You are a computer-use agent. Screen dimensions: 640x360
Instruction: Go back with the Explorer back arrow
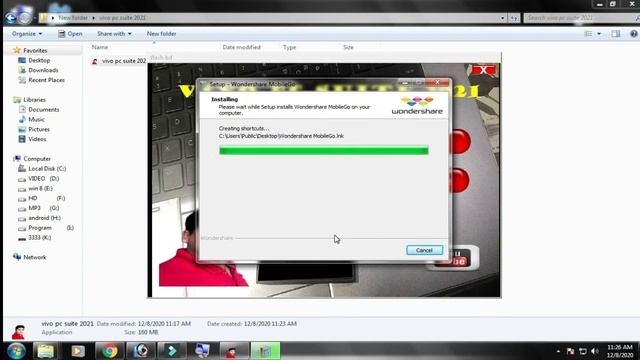[x=11, y=18]
